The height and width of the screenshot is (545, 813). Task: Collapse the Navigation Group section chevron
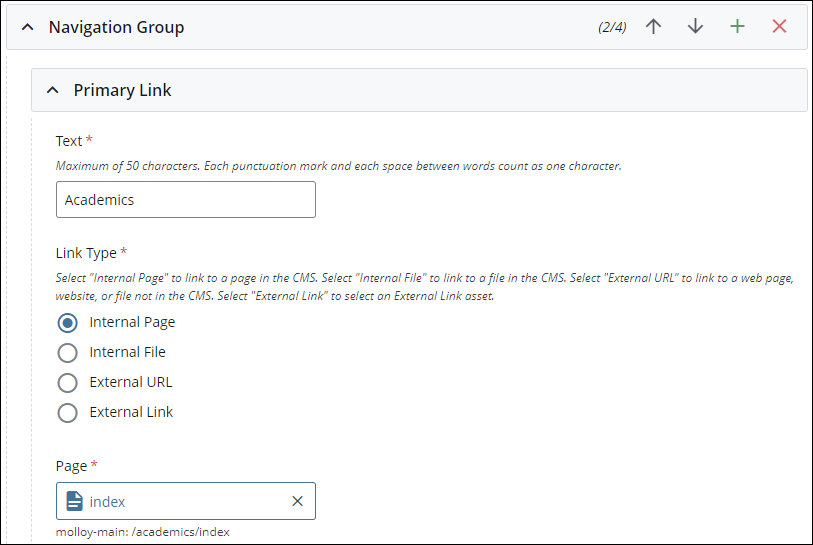pyautogui.click(x=27, y=27)
